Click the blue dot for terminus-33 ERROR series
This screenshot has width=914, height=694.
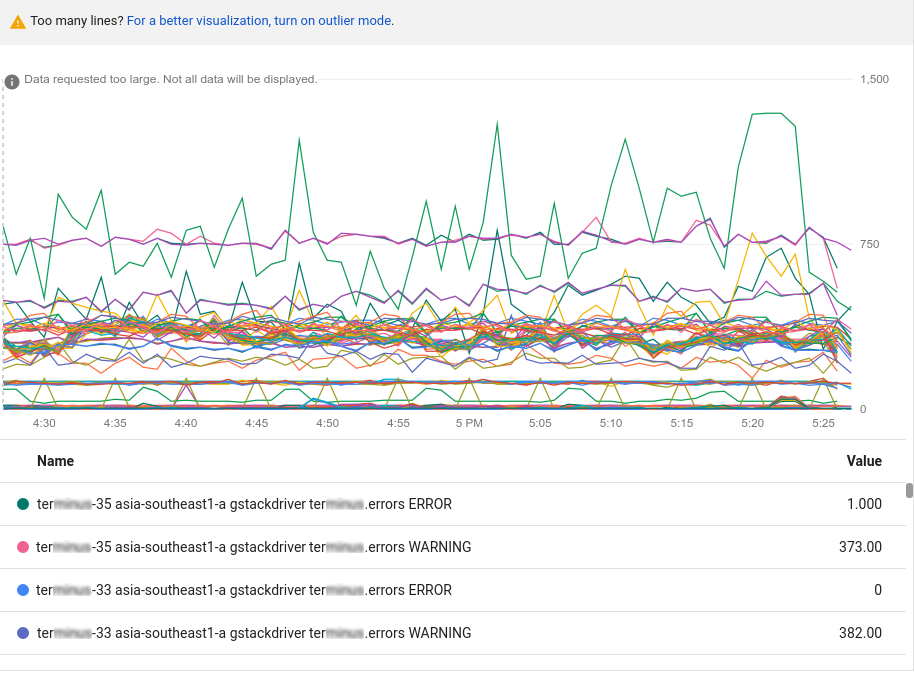coord(22,590)
